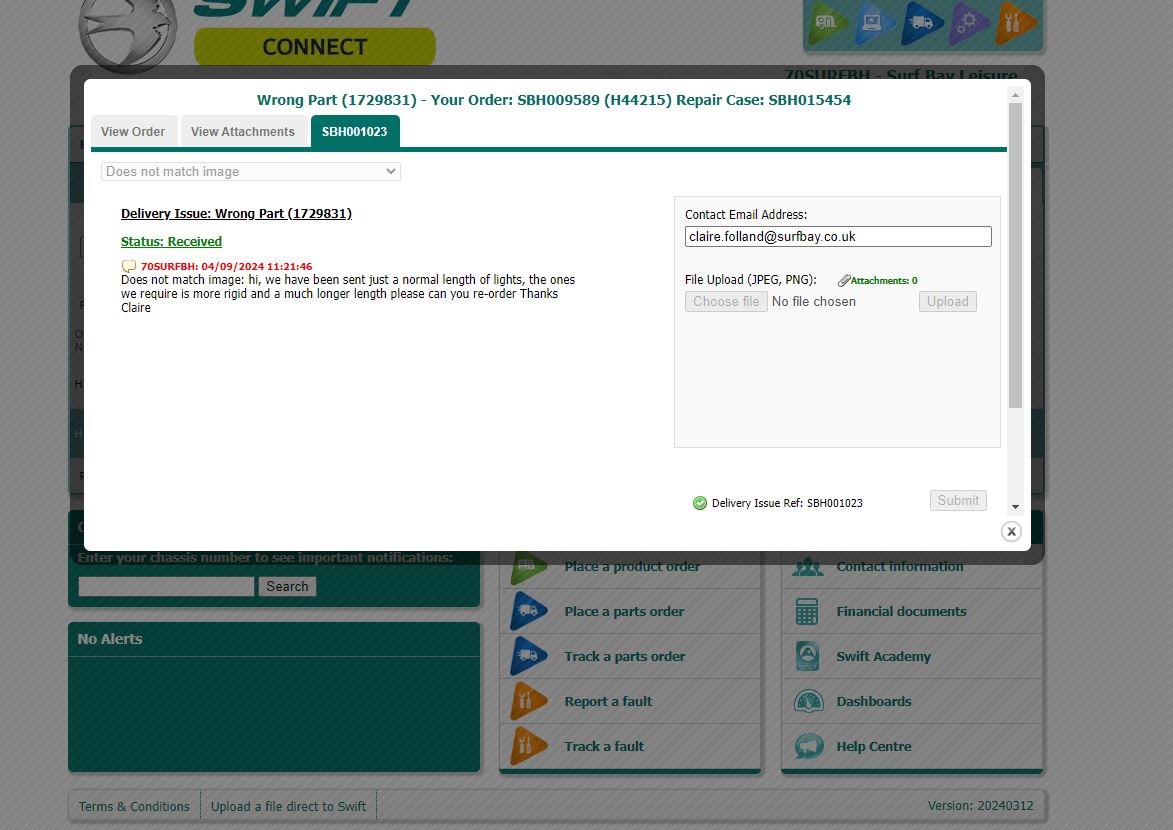Click the green caravan triangle icon in header
The image size is (1173, 830).
coord(829,22)
